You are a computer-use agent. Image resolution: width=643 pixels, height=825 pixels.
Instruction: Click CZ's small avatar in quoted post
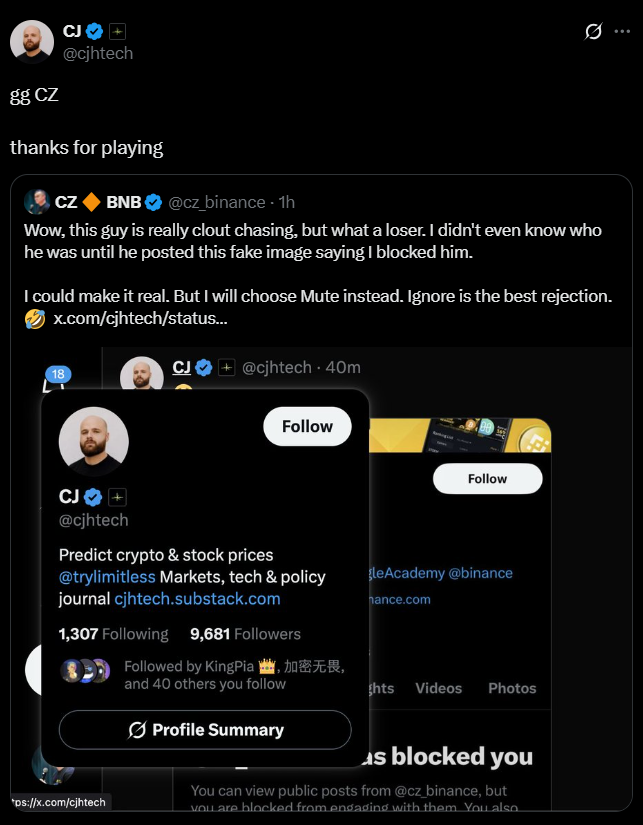point(38,202)
